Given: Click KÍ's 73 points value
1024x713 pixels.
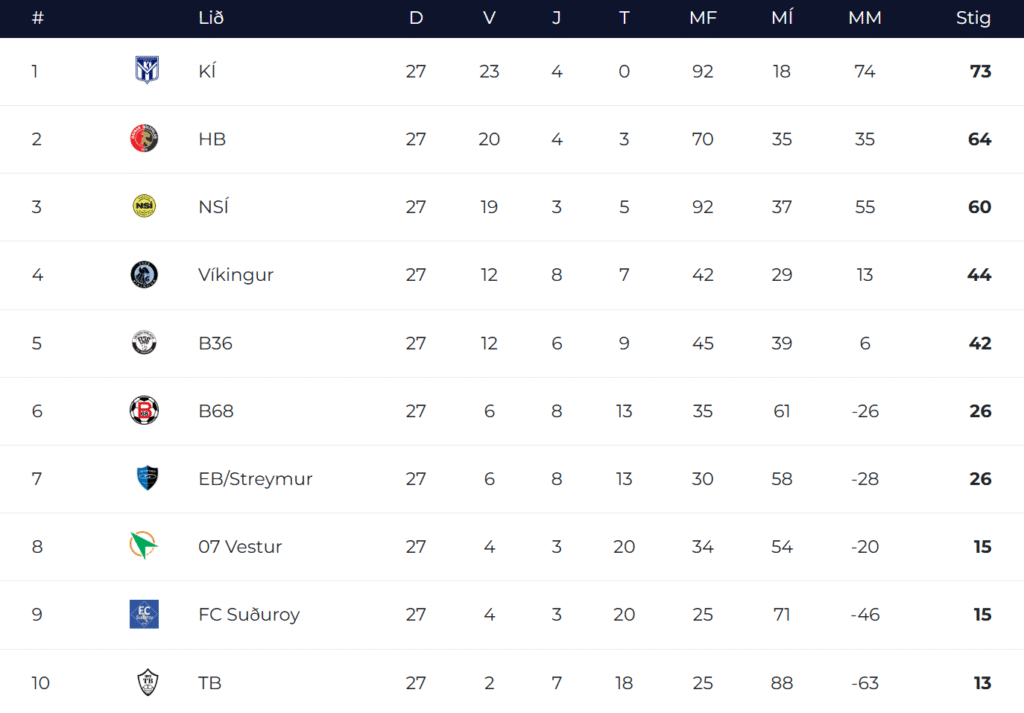Looking at the screenshot, I should point(980,71).
